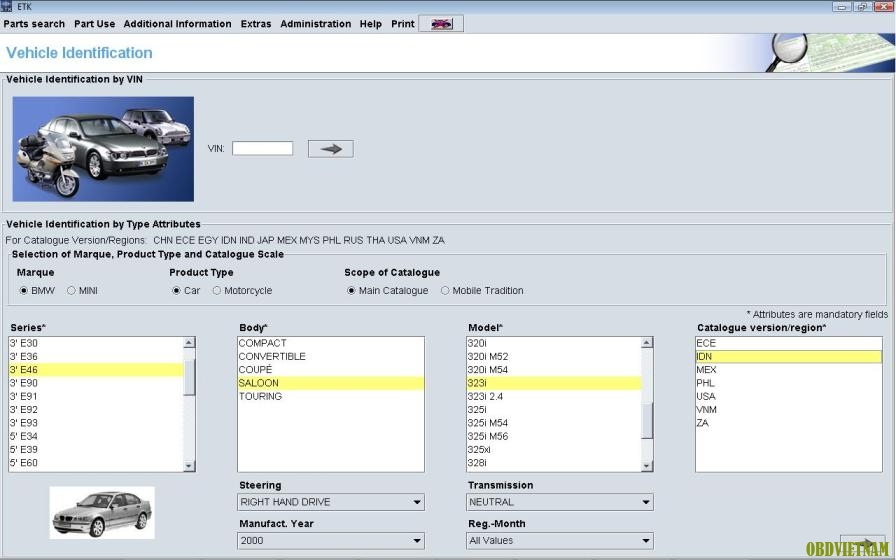Select series 3' E46
896x560 pixels.
(x=96, y=370)
